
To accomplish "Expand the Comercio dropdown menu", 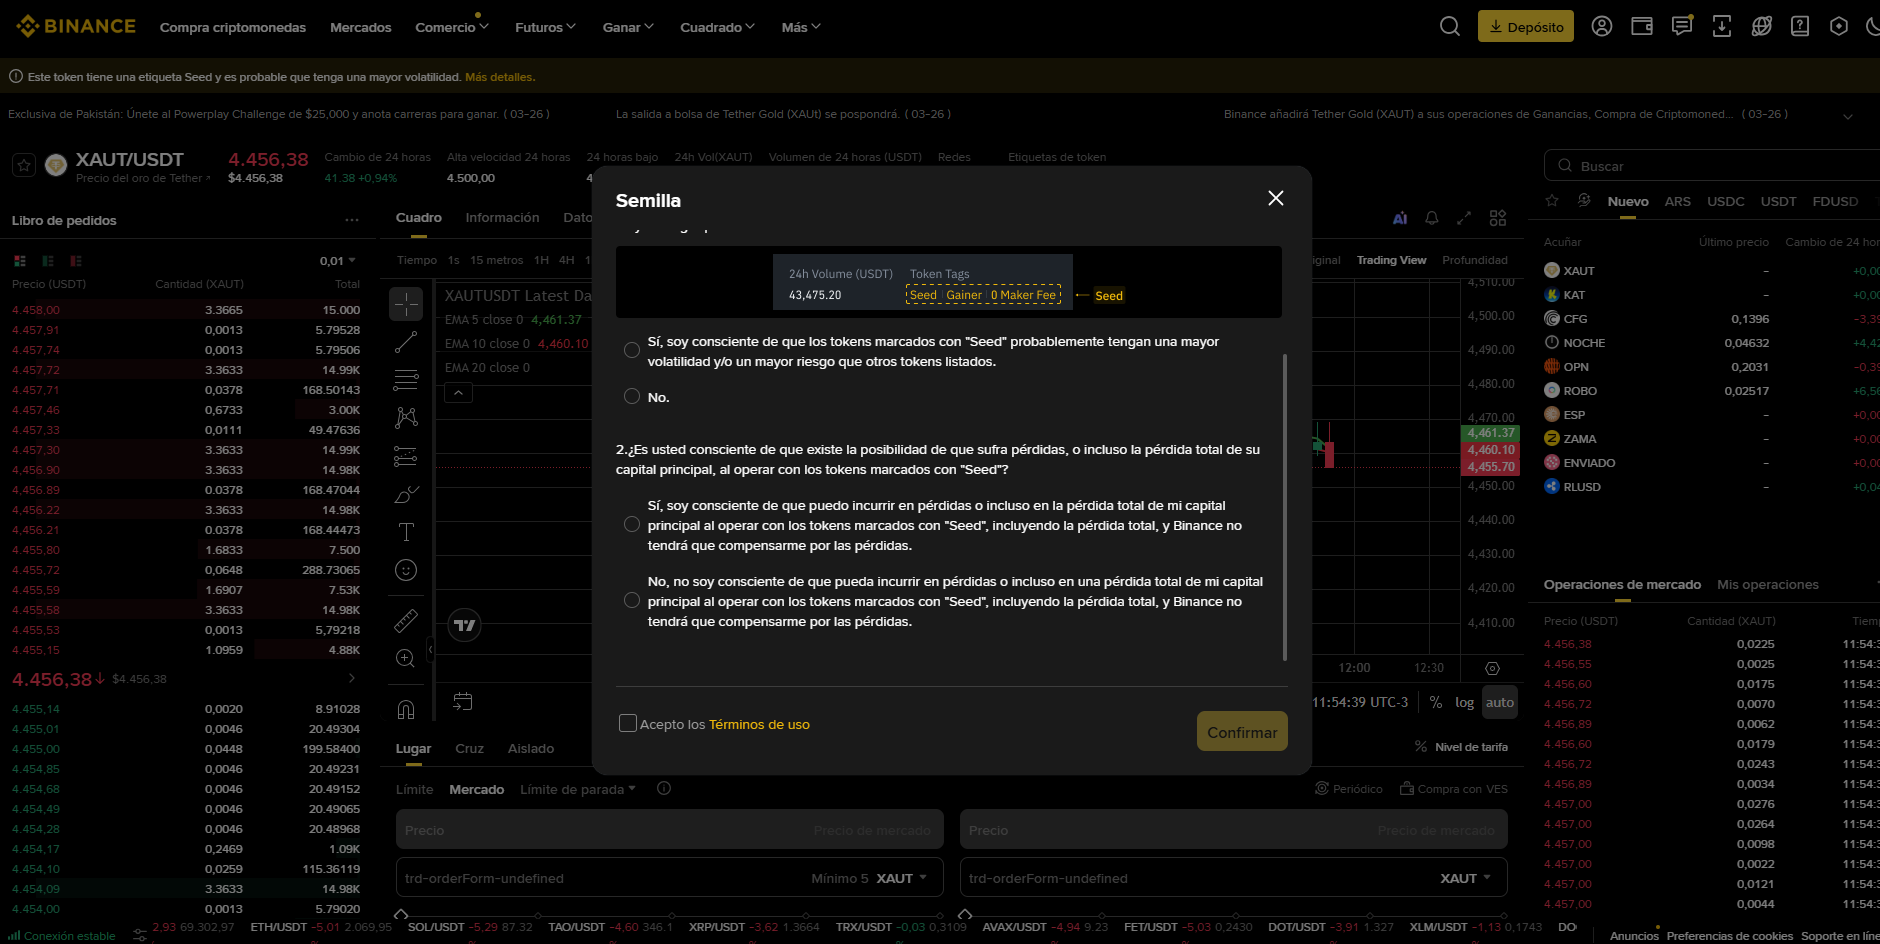I will pyautogui.click(x=452, y=27).
